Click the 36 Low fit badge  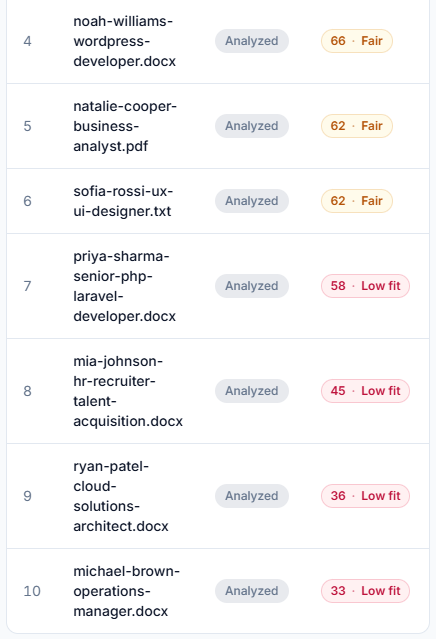[x=365, y=496]
